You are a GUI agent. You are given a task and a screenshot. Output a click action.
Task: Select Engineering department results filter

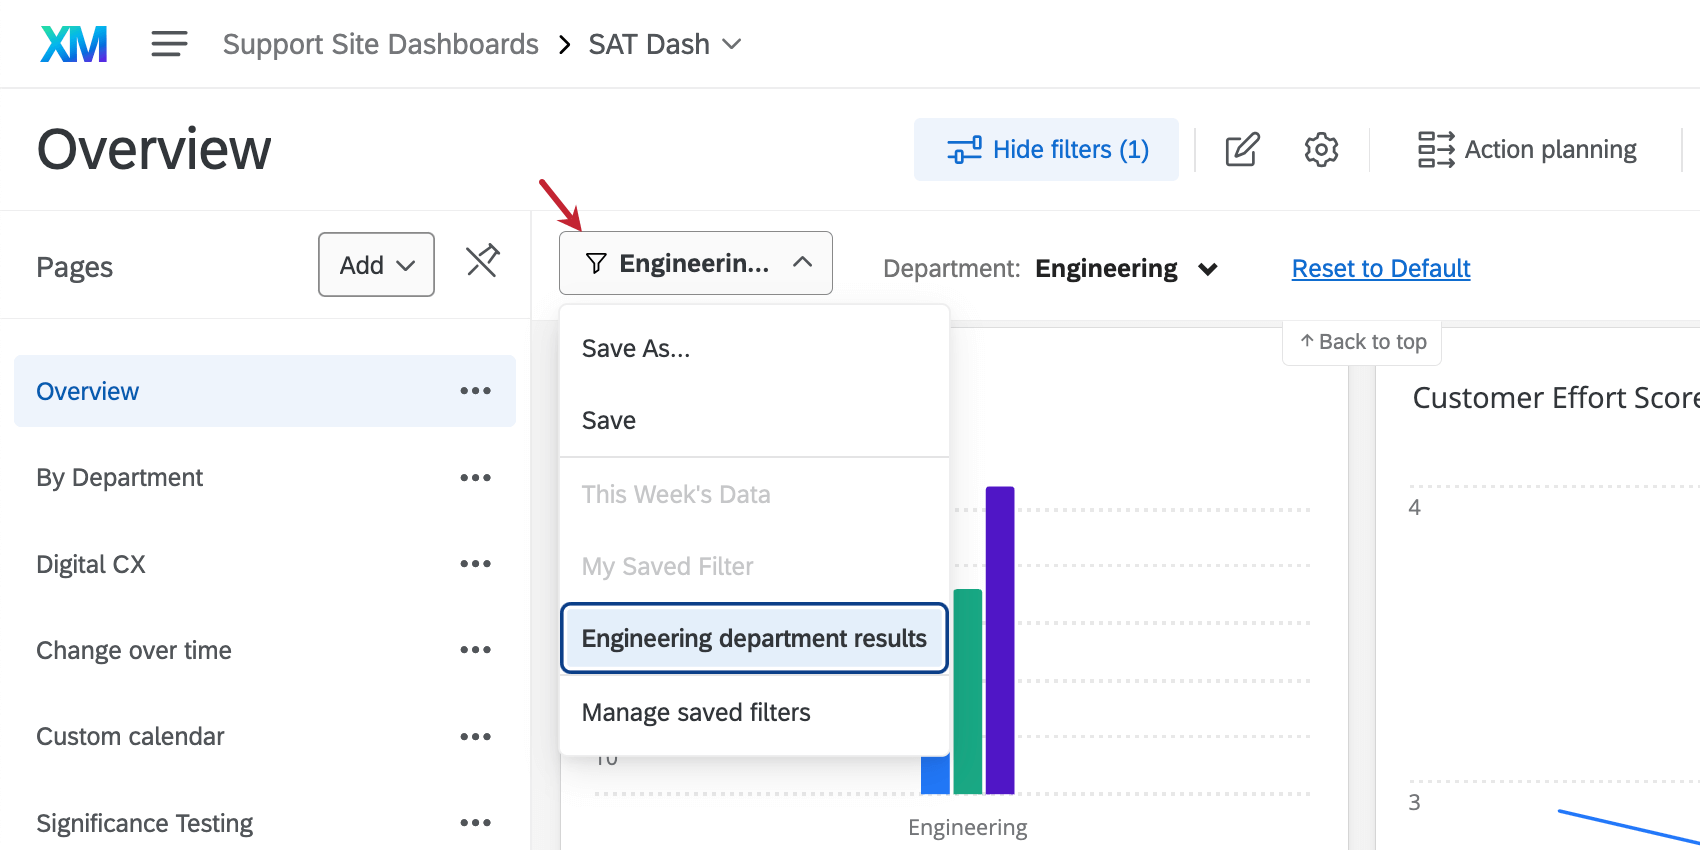[753, 638]
